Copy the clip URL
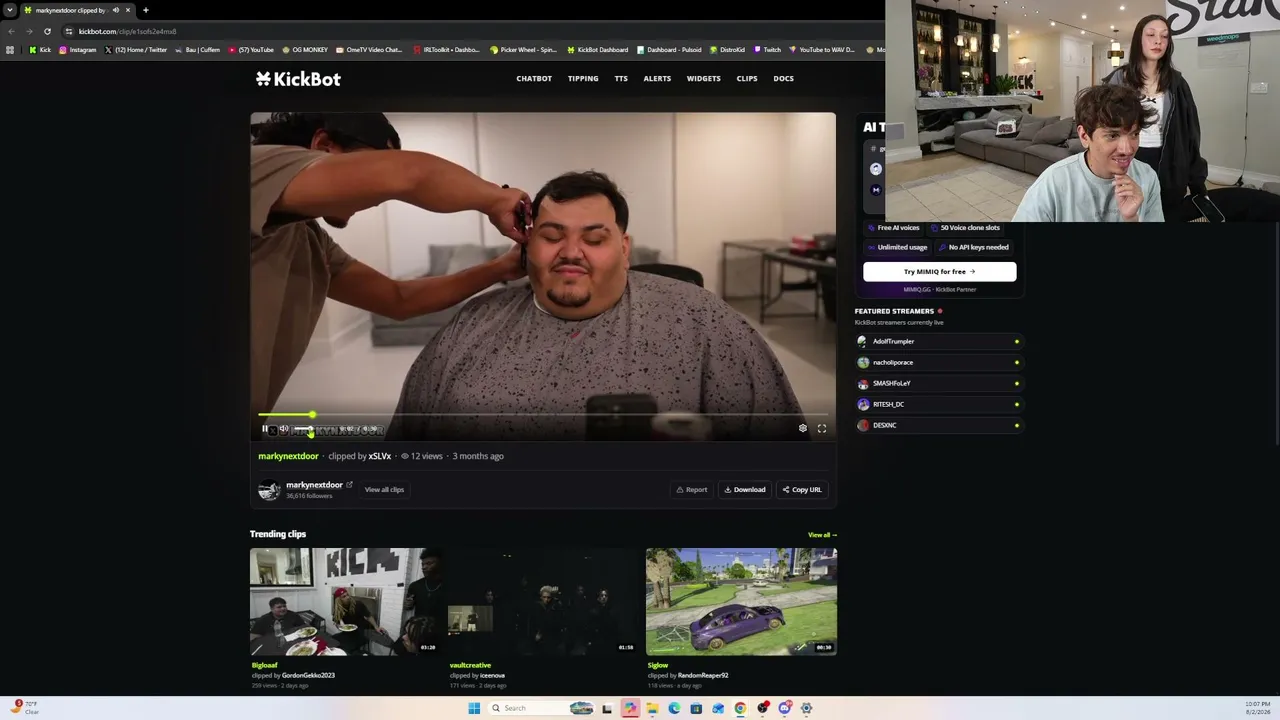 [x=802, y=490]
